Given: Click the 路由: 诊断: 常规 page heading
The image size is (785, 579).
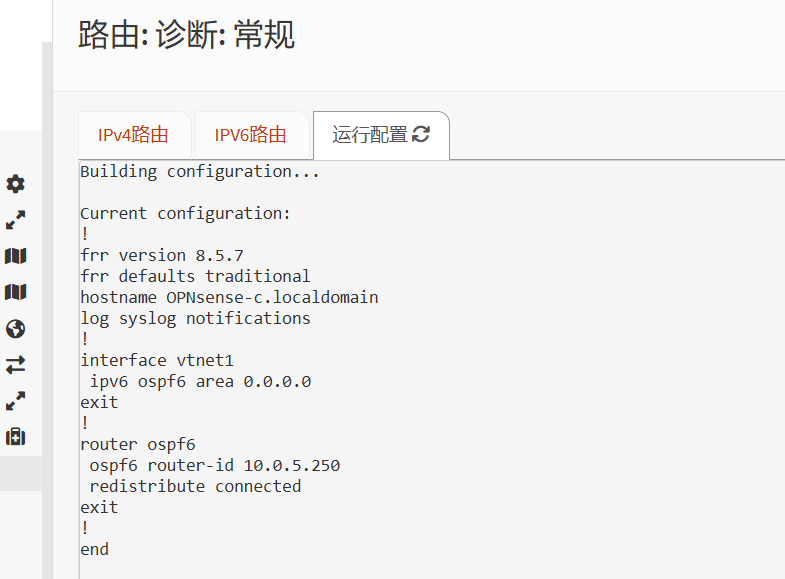Looking at the screenshot, I should [186, 36].
